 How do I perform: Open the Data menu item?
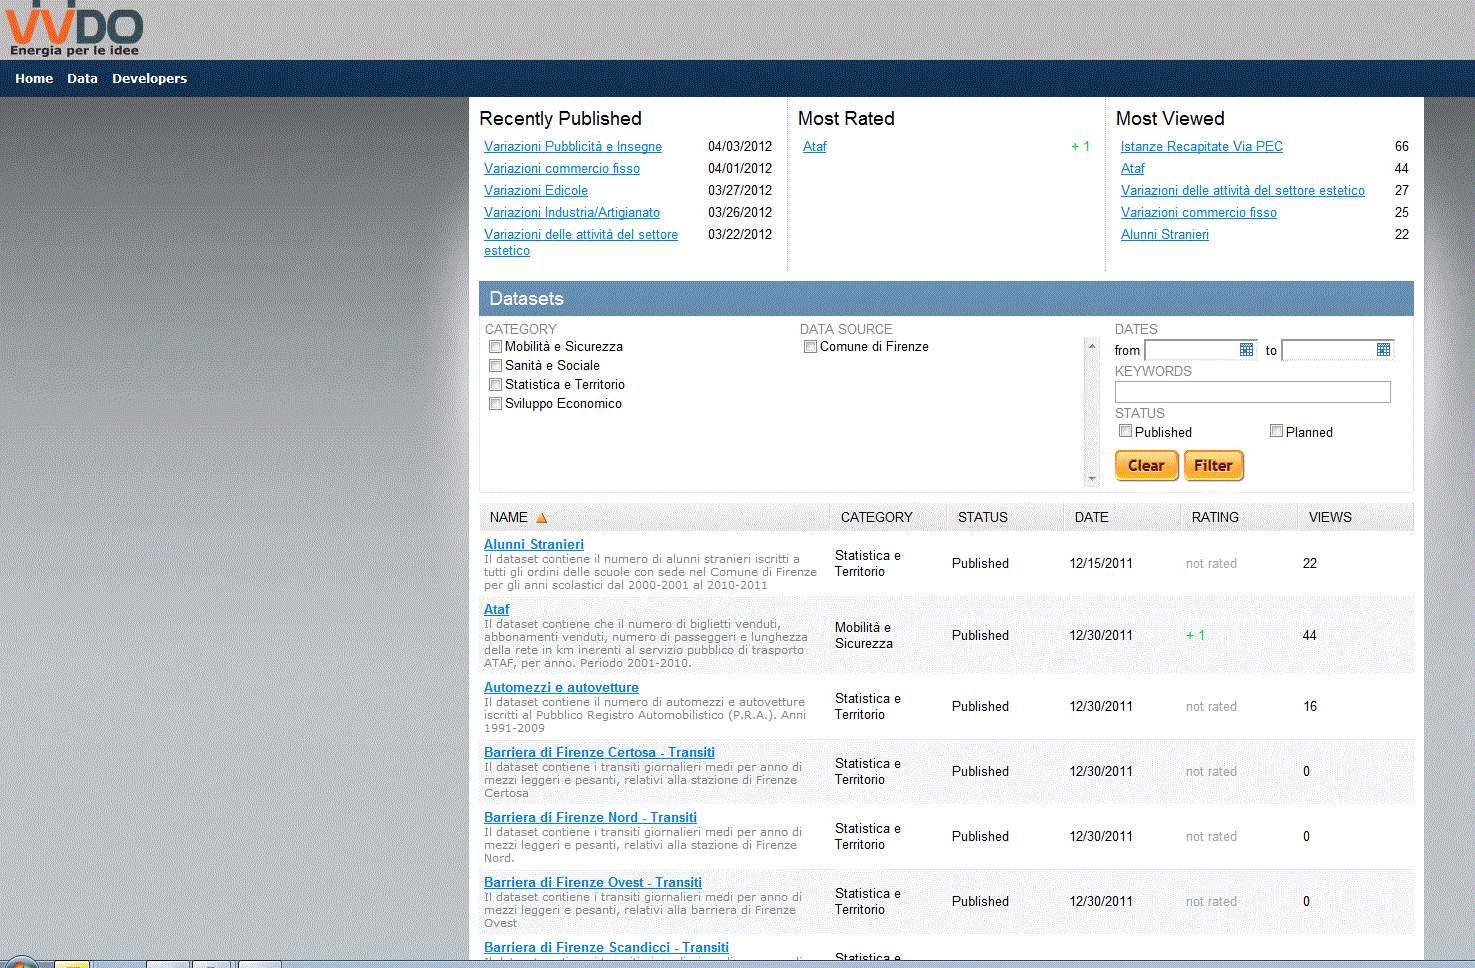pos(82,79)
